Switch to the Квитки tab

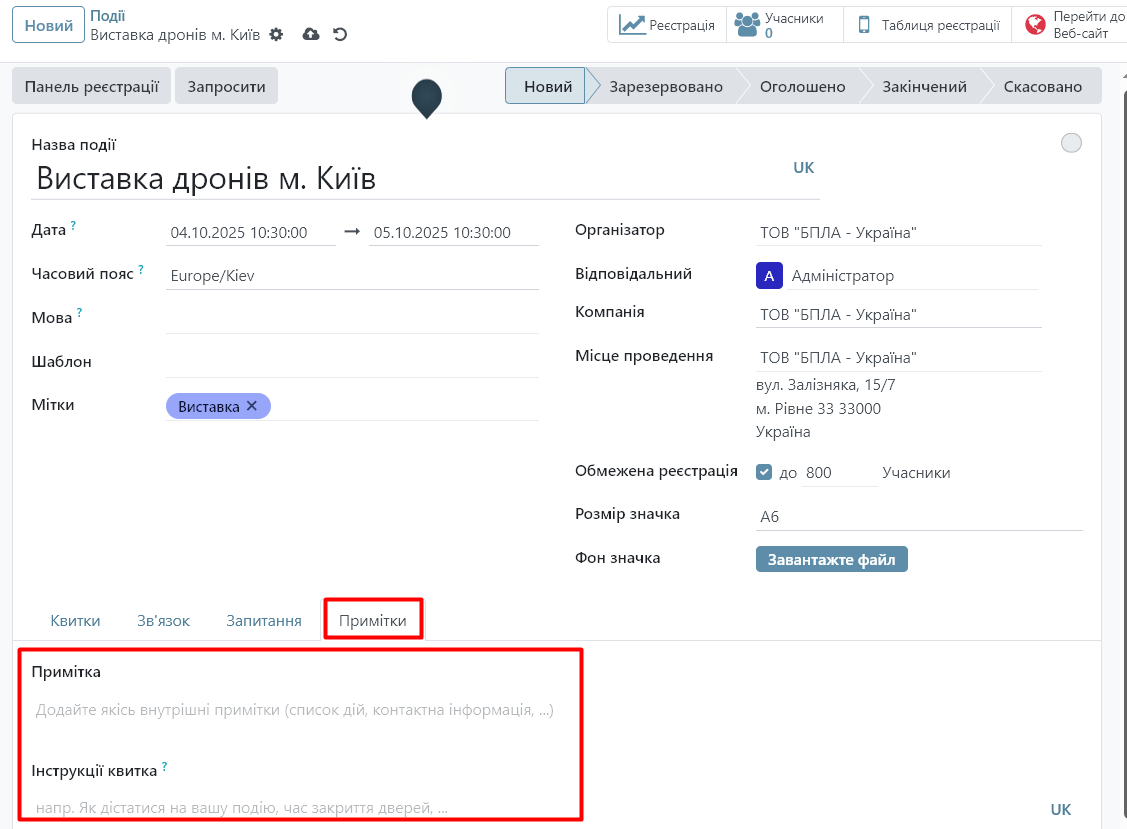[76, 621]
